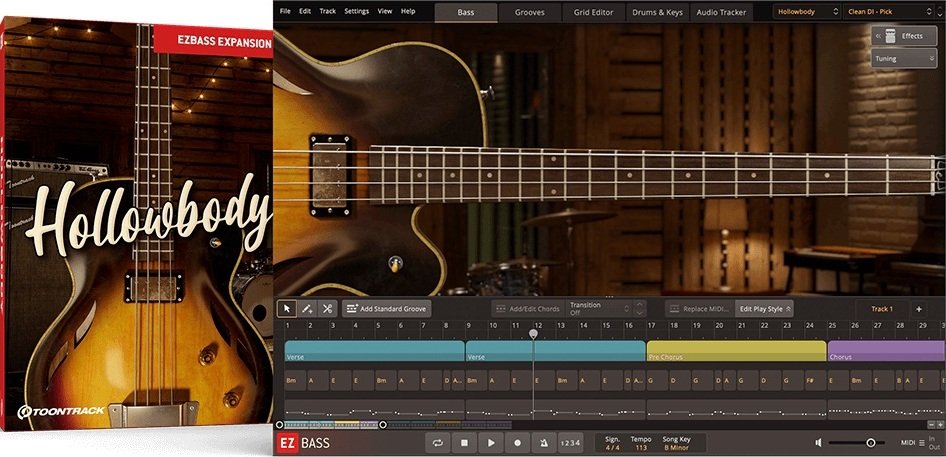The width and height of the screenshot is (946, 457).
Task: Select the first Verse song block
Action: (x=374, y=351)
